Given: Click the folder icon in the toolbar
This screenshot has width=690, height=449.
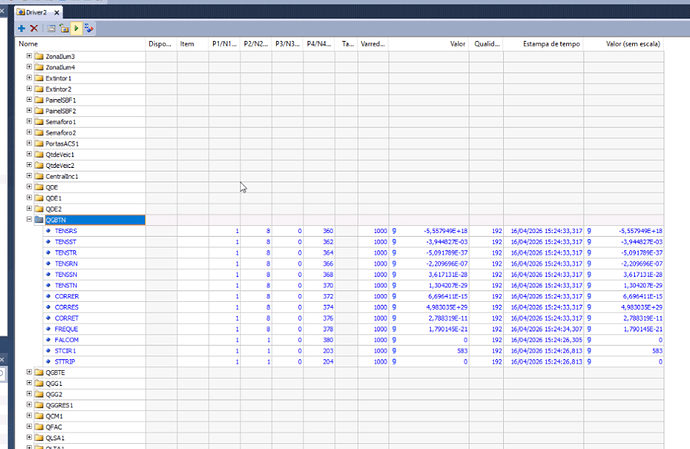Looking at the screenshot, I should pos(64,29).
